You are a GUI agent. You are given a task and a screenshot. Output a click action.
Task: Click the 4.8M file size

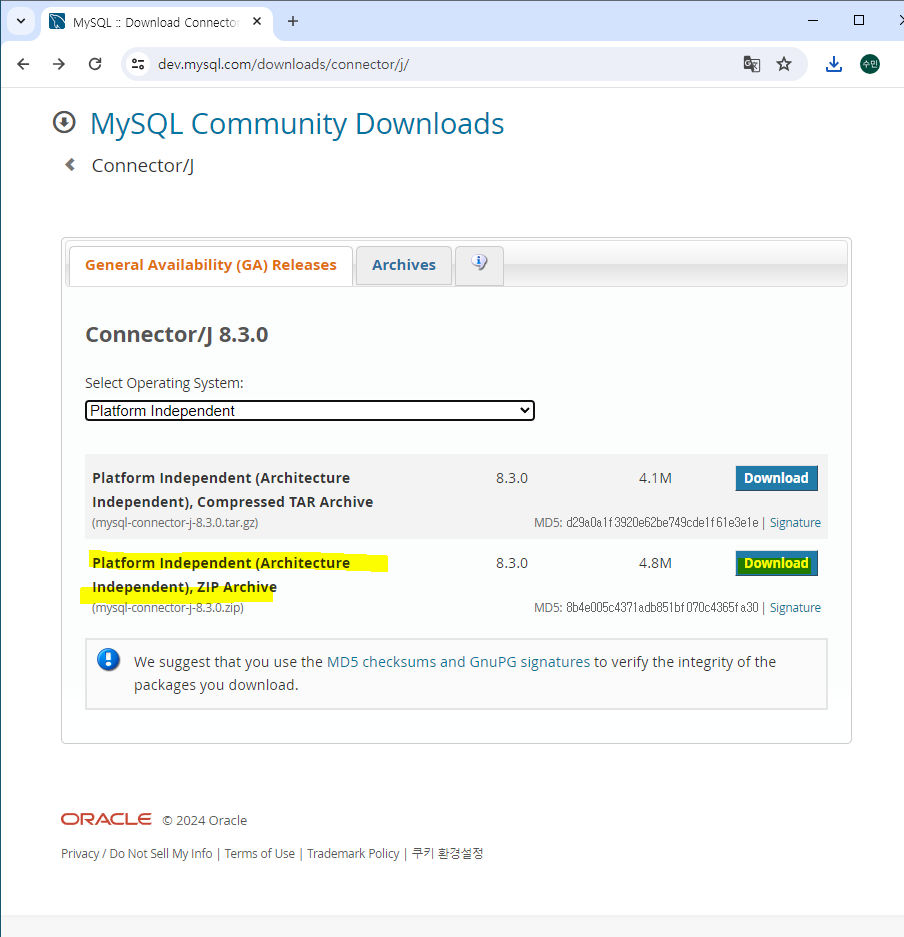coord(655,563)
